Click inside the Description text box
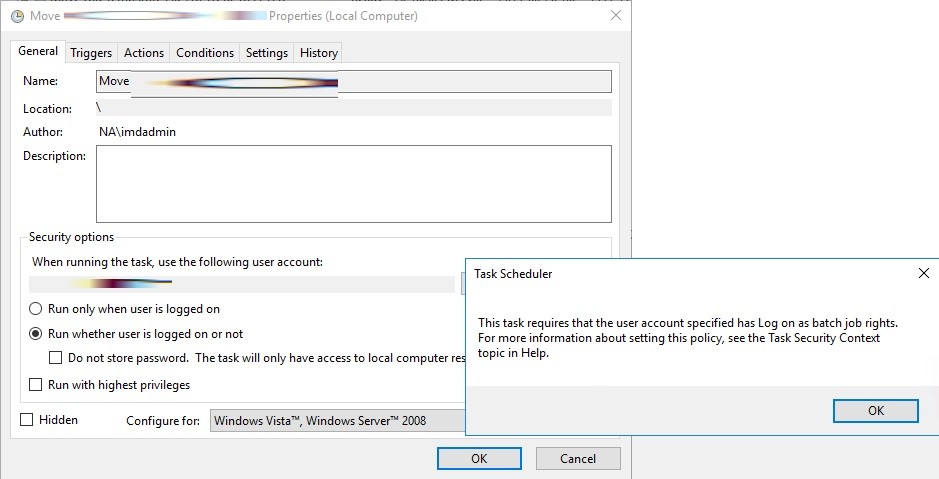The height and width of the screenshot is (479, 939). pos(353,184)
